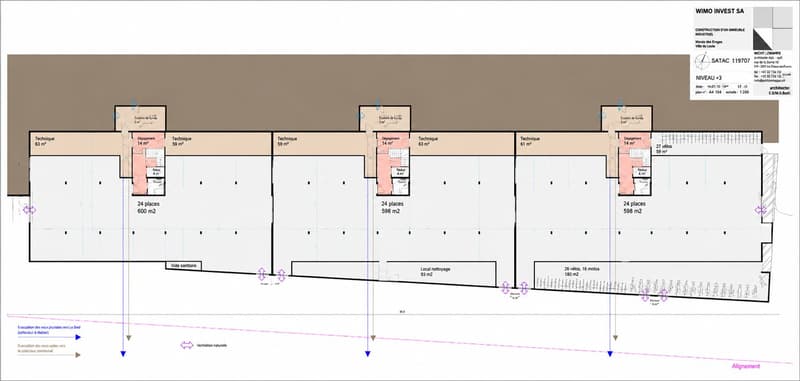Click the '24 places 598 m2' label in middle block

(x=393, y=207)
